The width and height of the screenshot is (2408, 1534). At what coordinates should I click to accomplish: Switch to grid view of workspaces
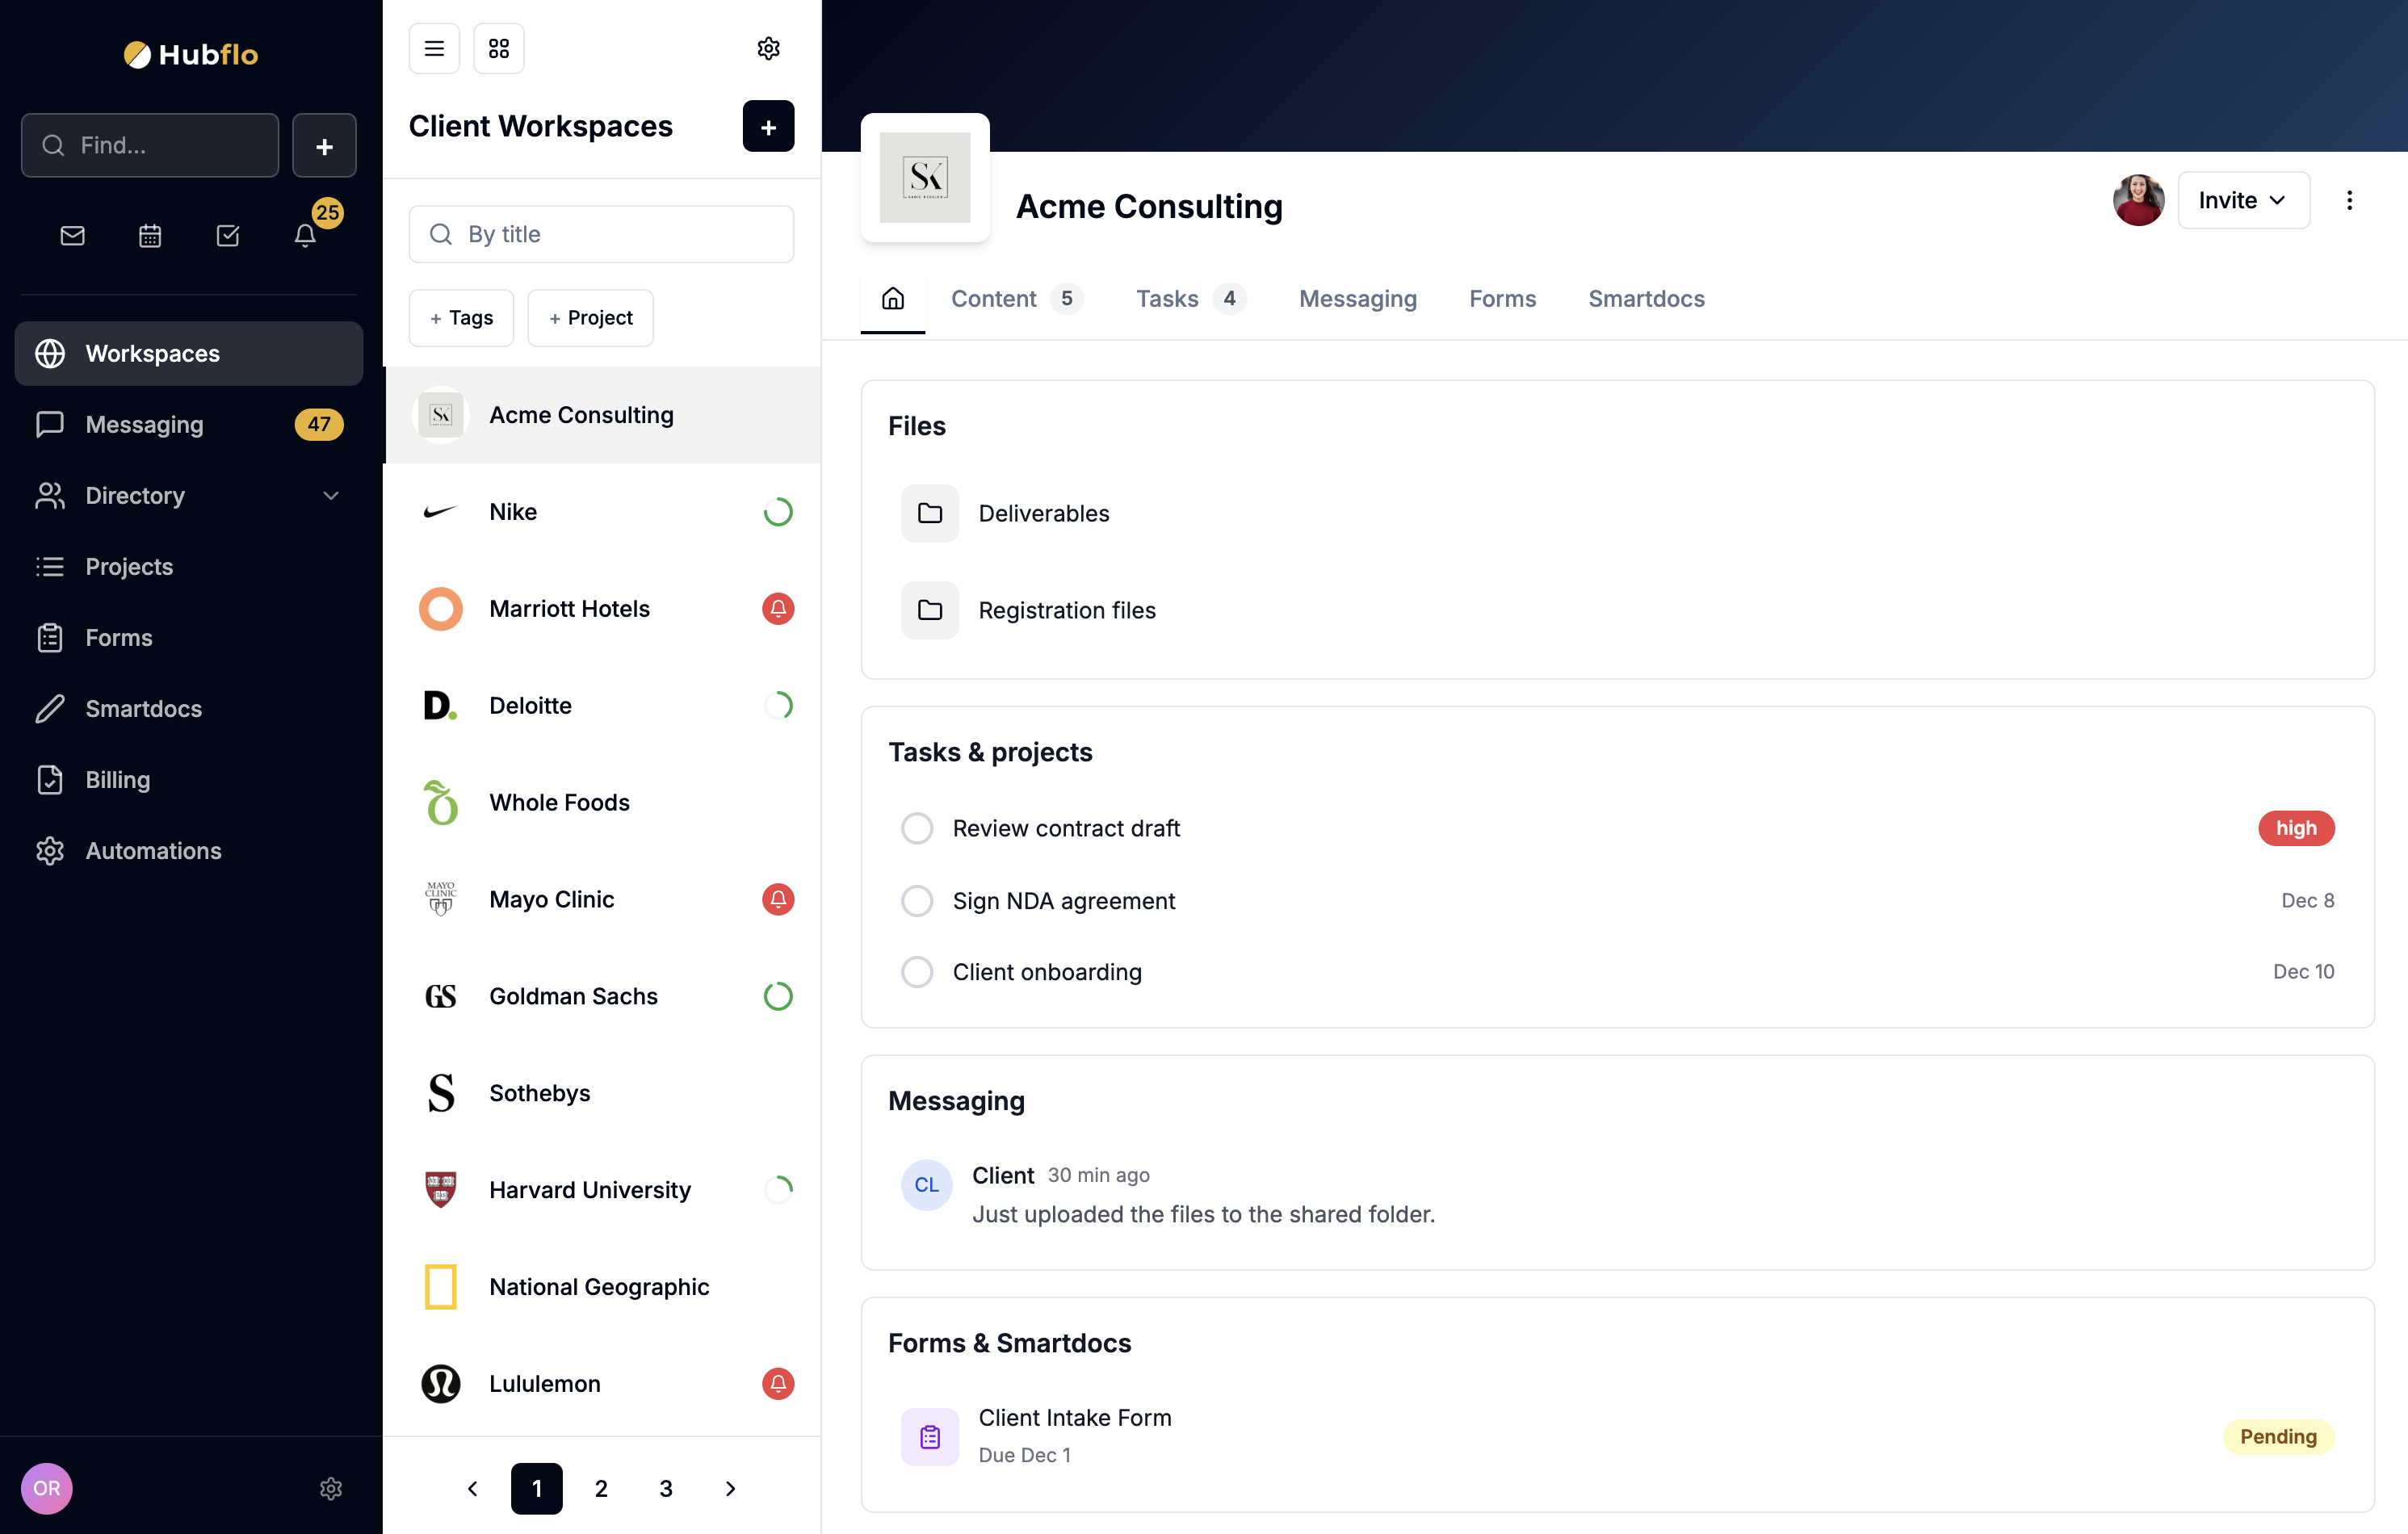(x=498, y=48)
